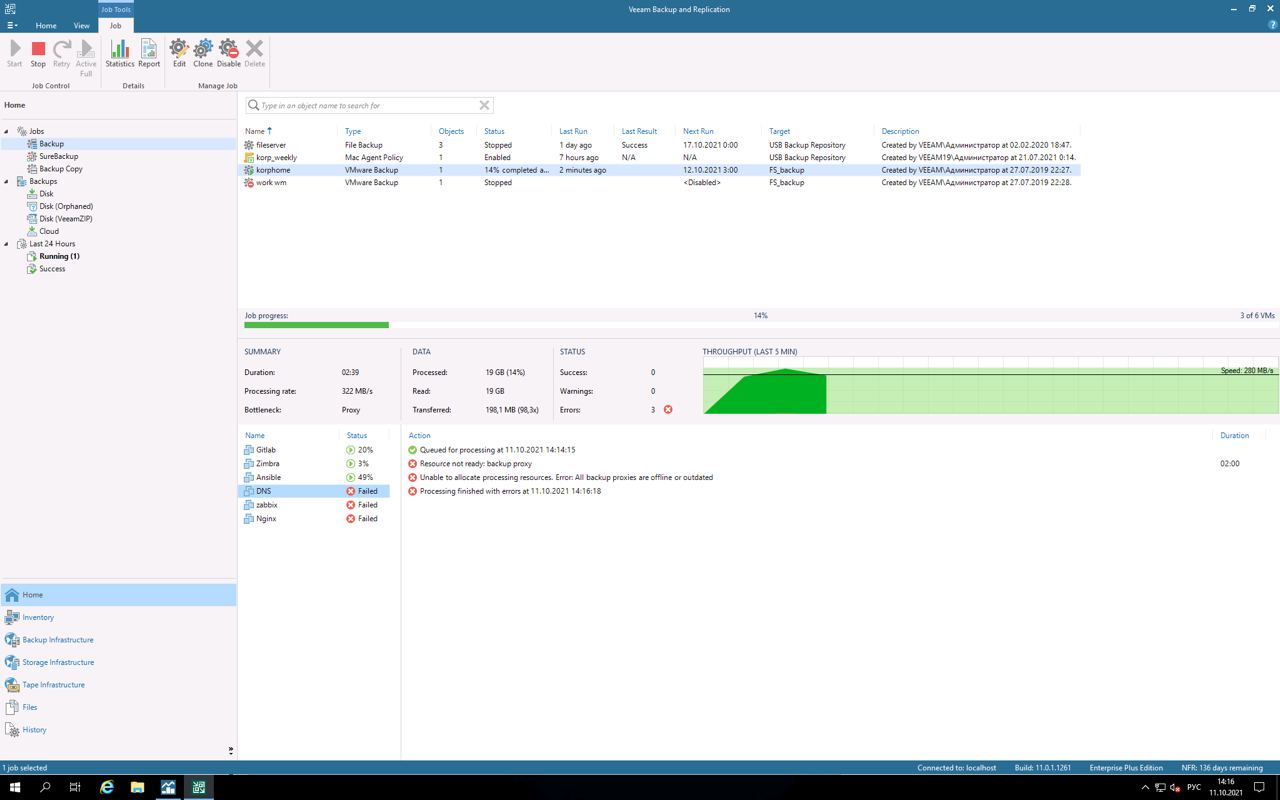The width and height of the screenshot is (1280, 800).
Task: Clone the selected job
Action: coord(203,53)
